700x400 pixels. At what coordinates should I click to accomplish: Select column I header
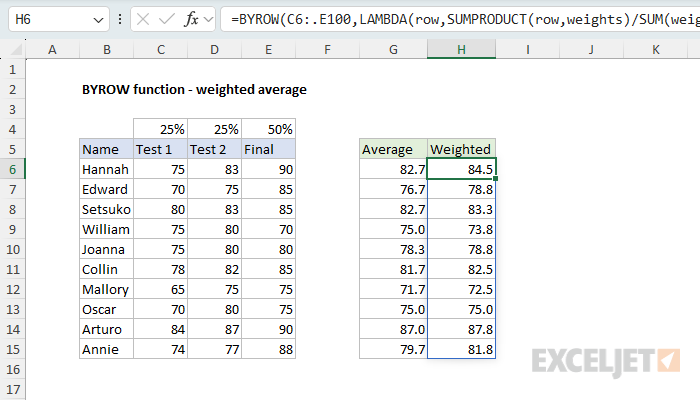(x=528, y=50)
